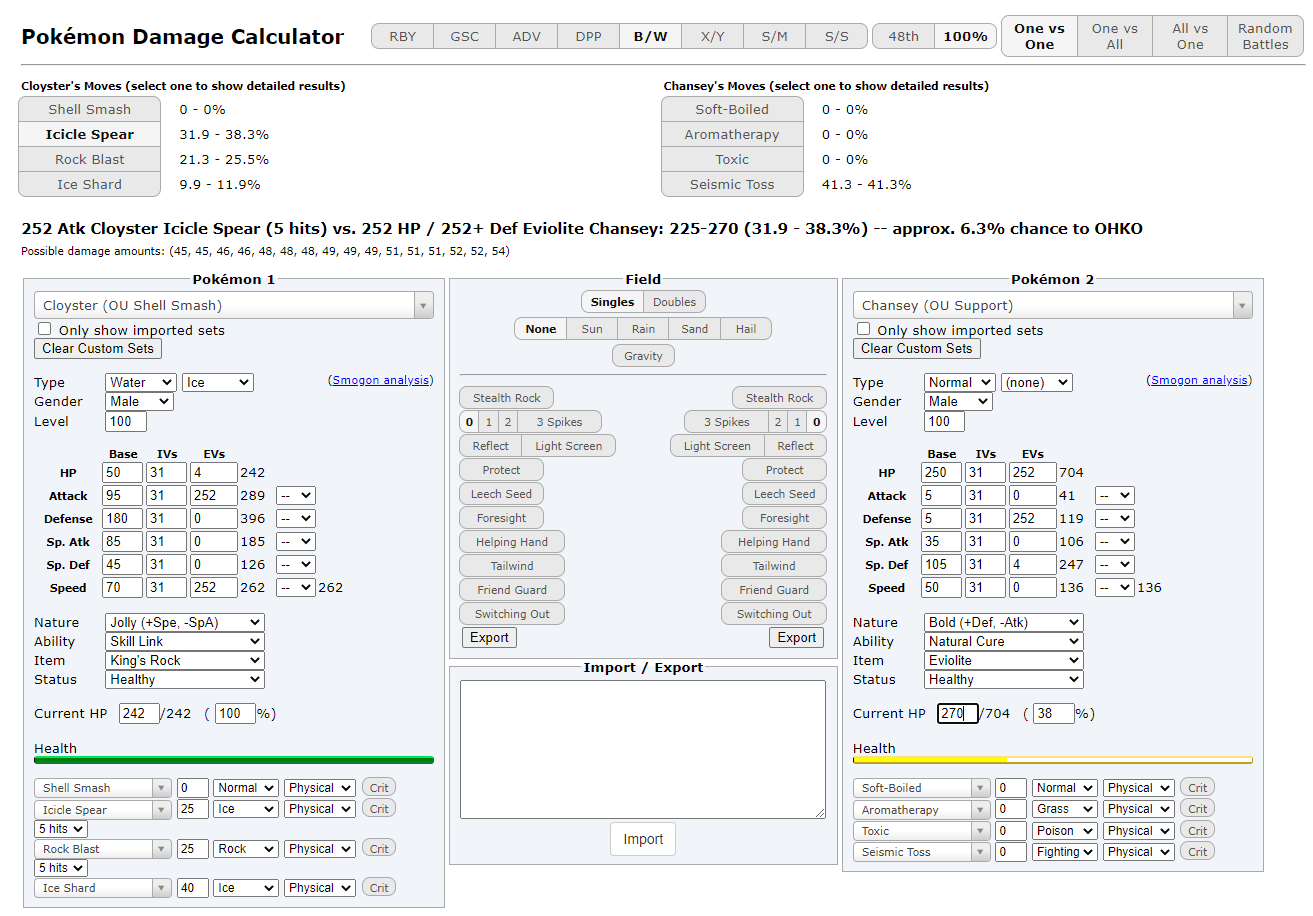
Task: Toggle Reflect on Cloyster's side
Action: pos(491,446)
